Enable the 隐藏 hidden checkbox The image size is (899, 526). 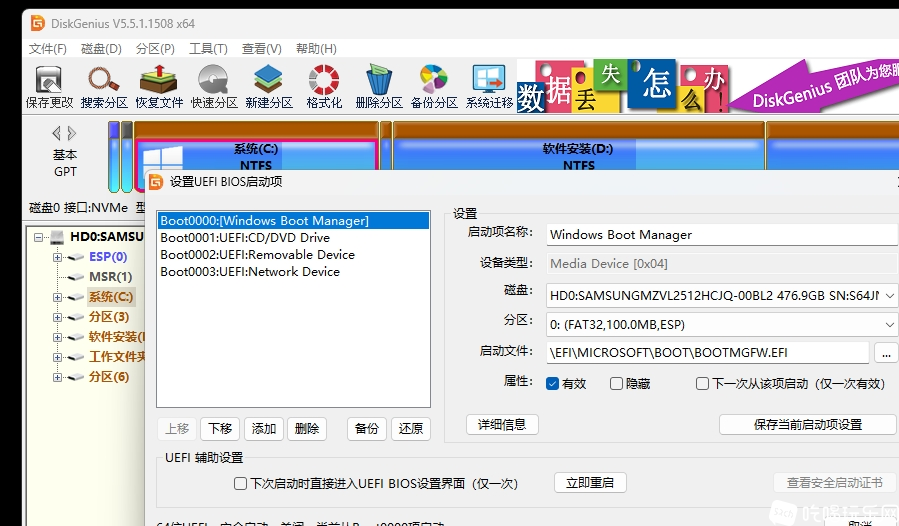tap(616, 384)
